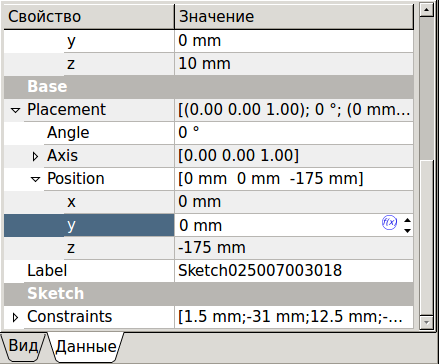Image resolution: width=439 pixels, height=364 pixels.
Task: Click the y position input field
Action: click(x=277, y=225)
